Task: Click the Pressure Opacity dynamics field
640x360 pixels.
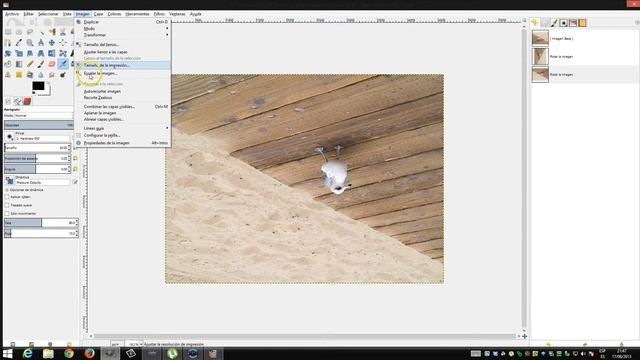Action: 42,182
